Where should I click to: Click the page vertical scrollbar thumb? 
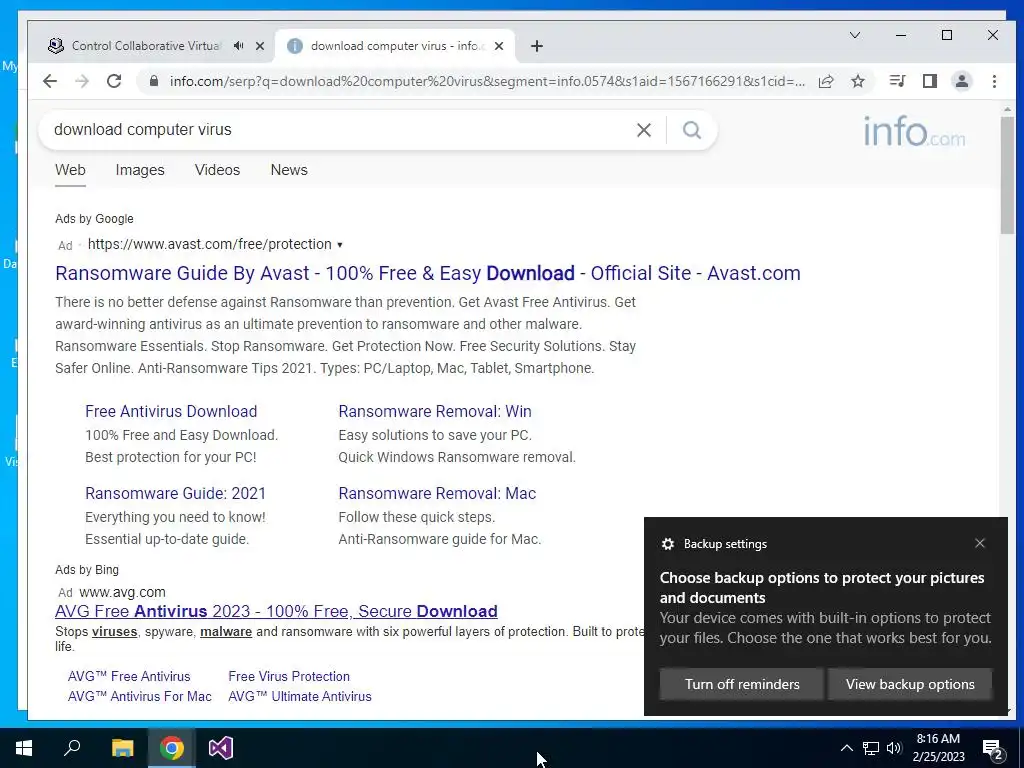point(1006,175)
